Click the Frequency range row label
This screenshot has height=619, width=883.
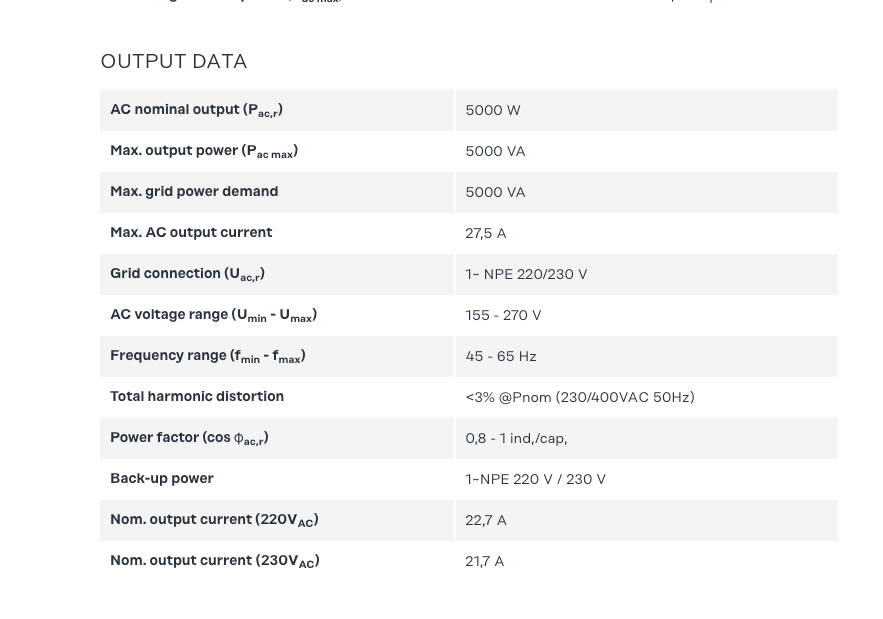[207, 356]
